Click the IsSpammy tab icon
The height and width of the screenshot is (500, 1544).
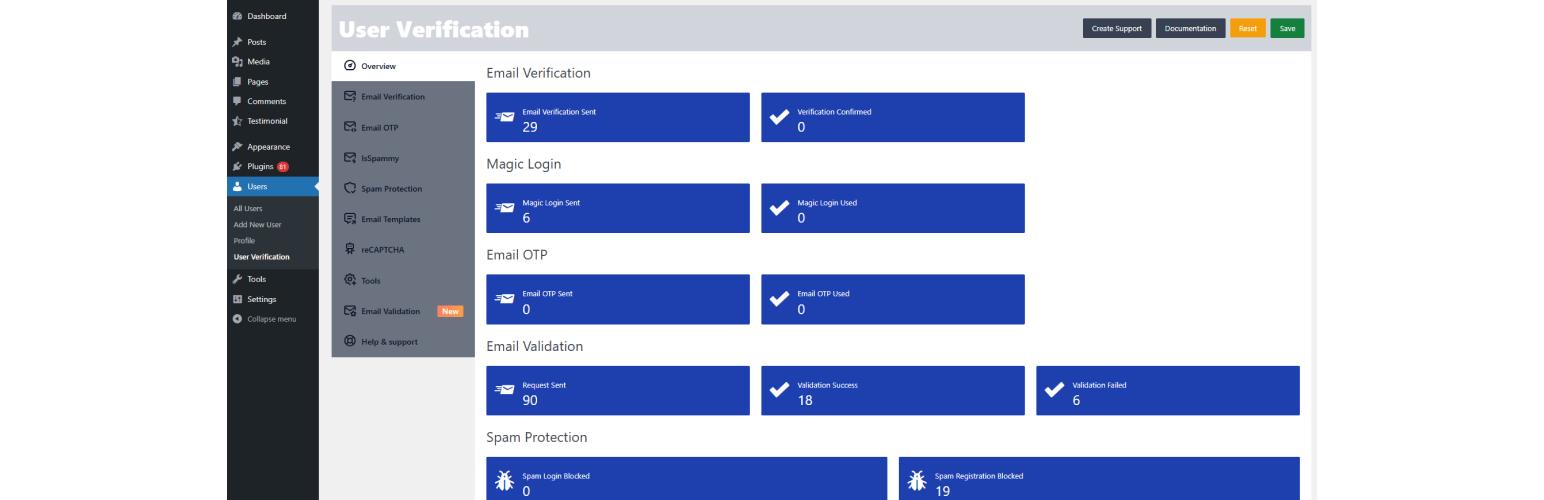click(350, 158)
